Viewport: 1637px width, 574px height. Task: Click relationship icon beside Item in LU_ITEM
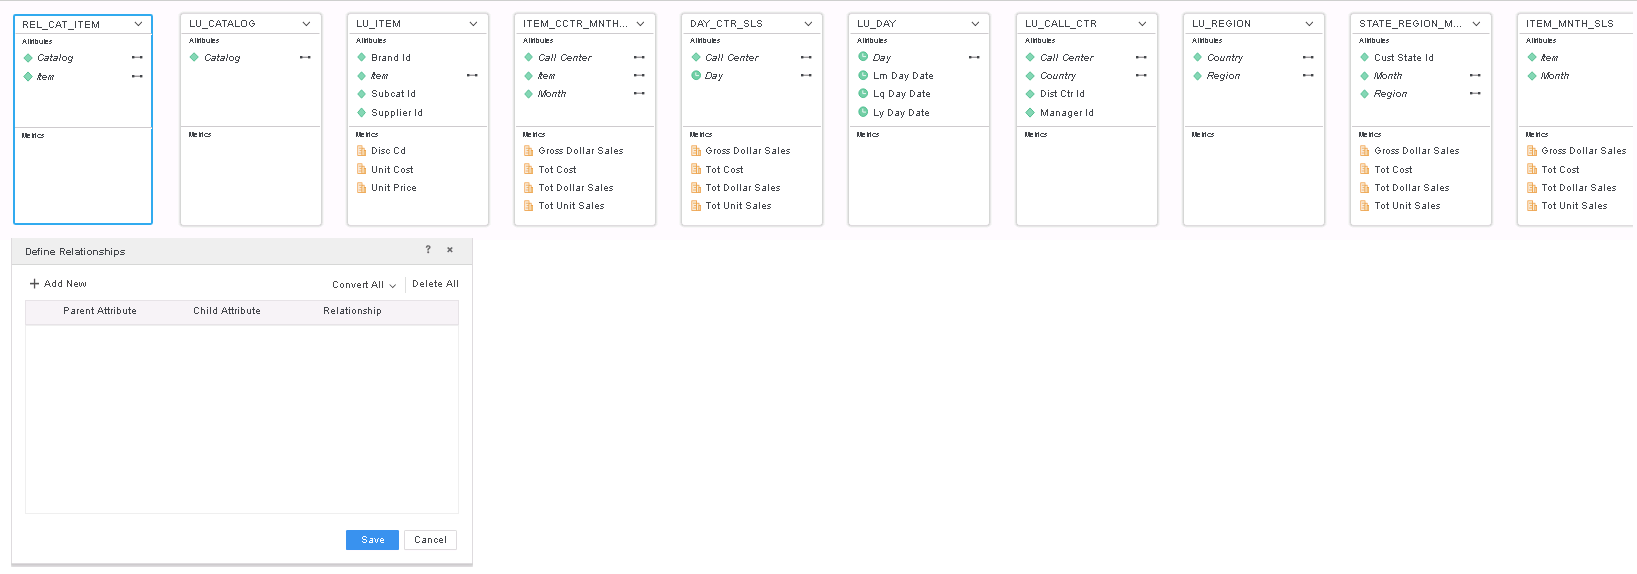click(x=472, y=76)
